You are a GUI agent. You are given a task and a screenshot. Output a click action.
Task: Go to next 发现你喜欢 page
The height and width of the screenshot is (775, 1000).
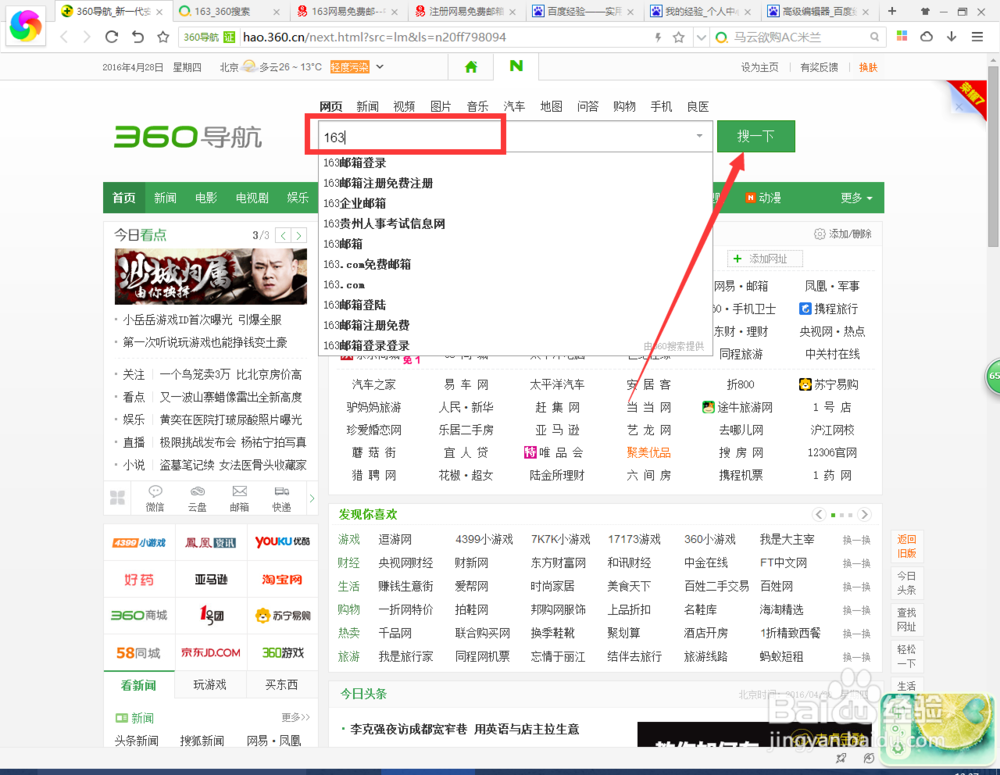point(864,514)
